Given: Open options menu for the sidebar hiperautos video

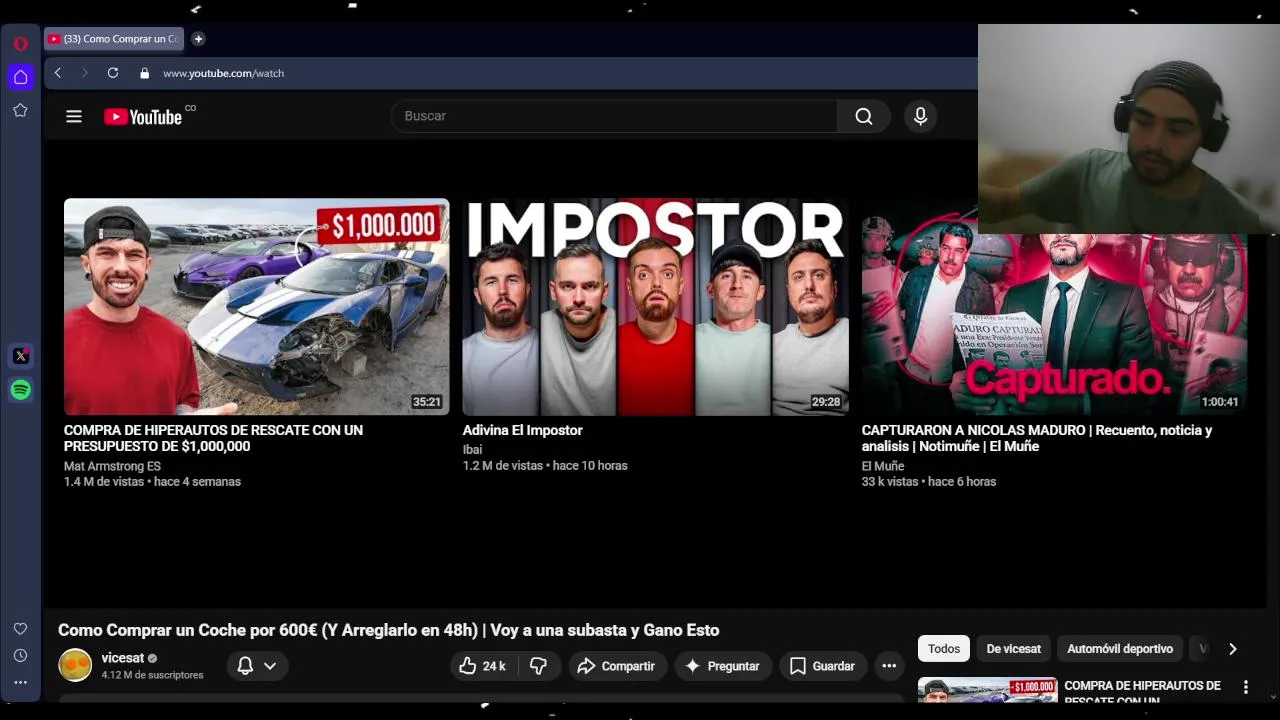Looking at the screenshot, I should click(1245, 687).
